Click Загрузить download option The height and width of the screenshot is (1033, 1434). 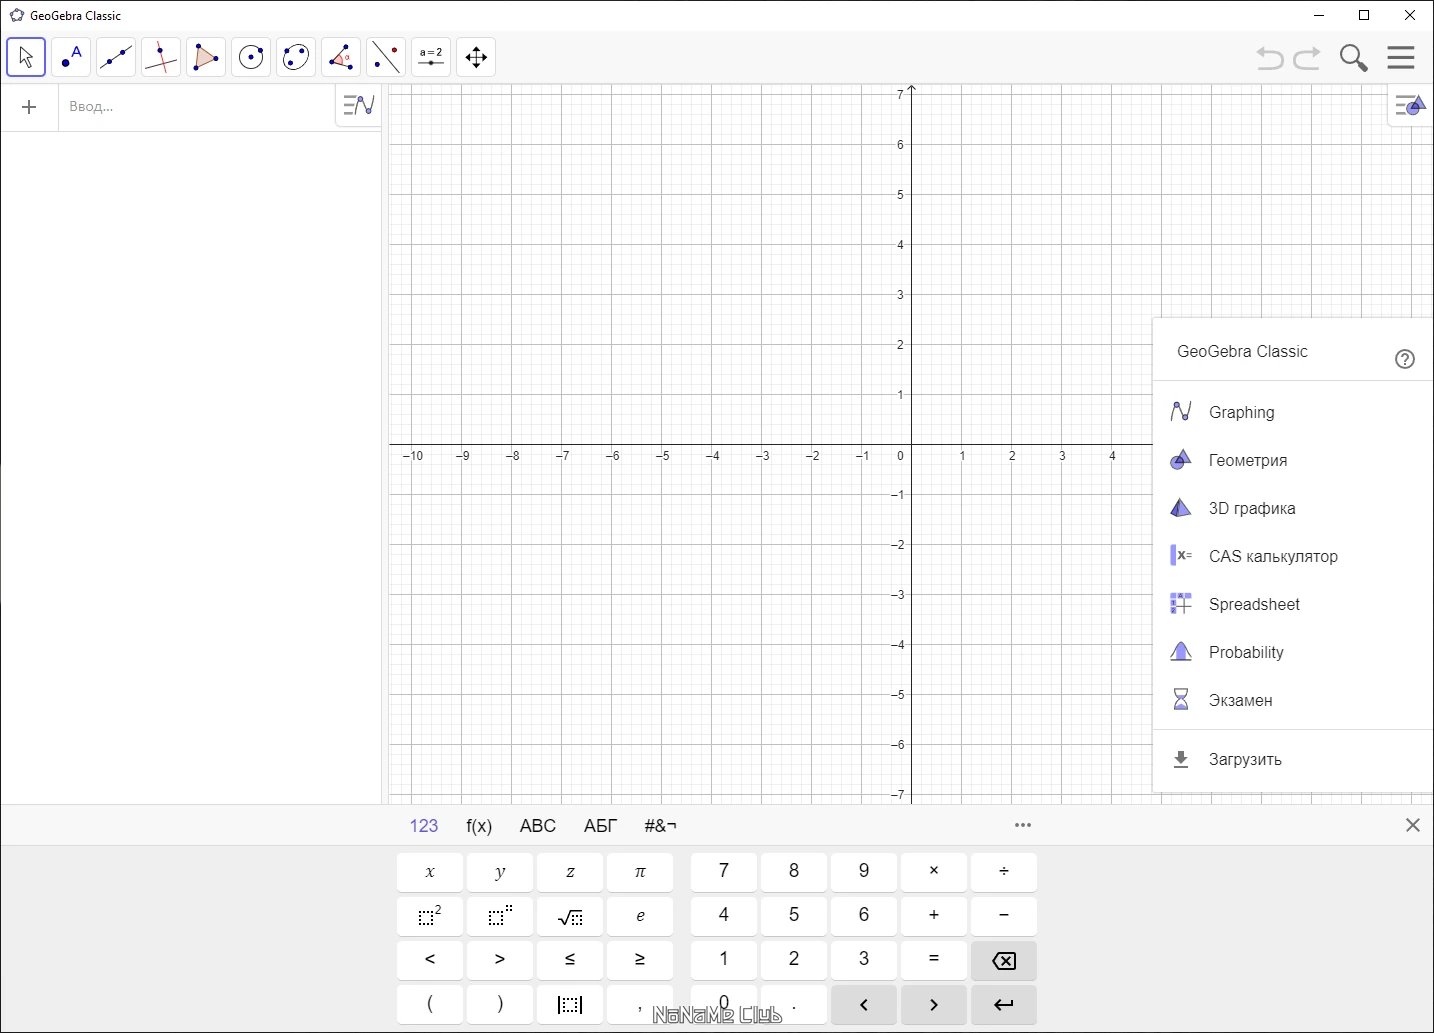(x=1293, y=759)
